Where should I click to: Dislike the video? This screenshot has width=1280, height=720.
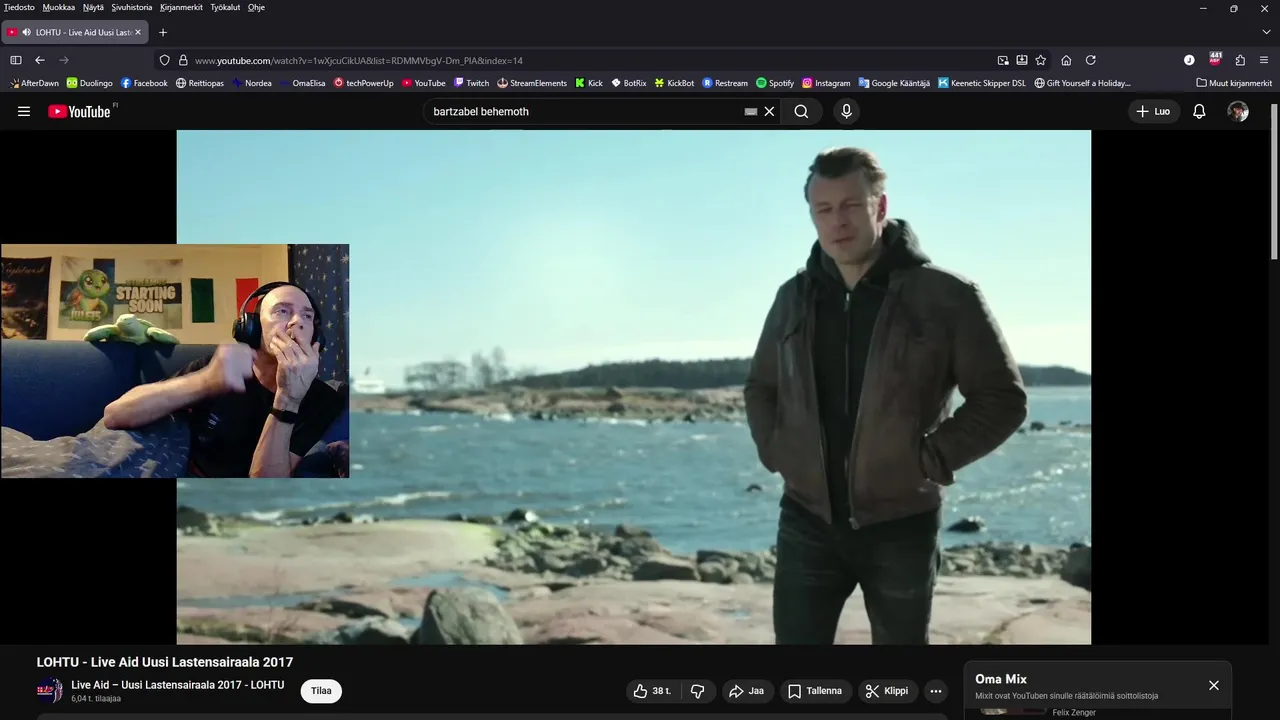[698, 691]
